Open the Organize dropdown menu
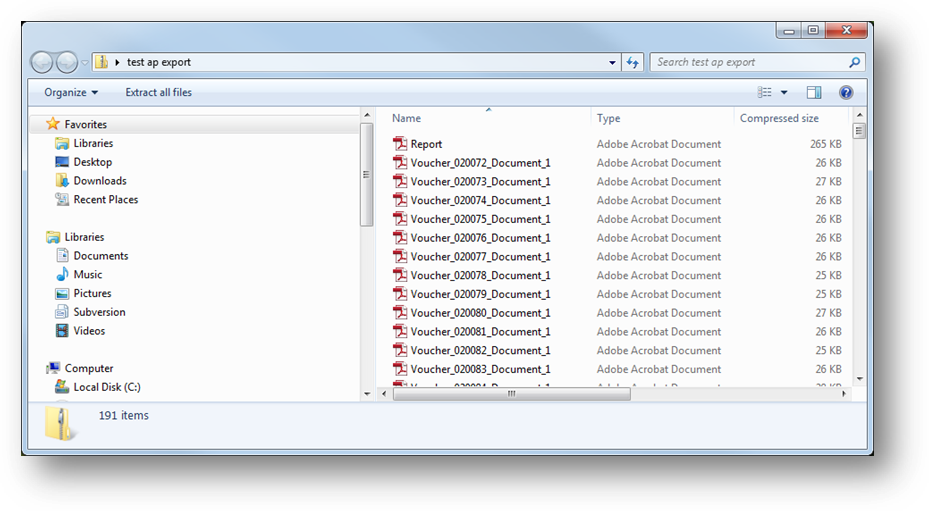This screenshot has height=511, width=929. 71,93
